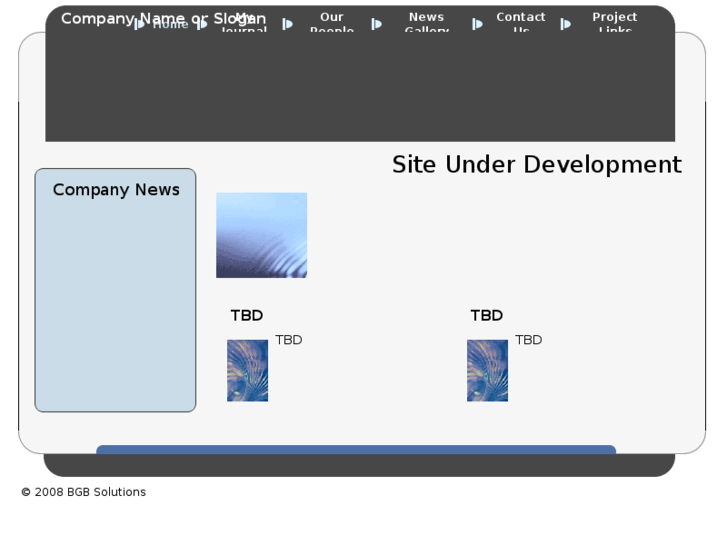Visit the Contact Us page
This screenshot has height=545, width=727.
(521, 23)
